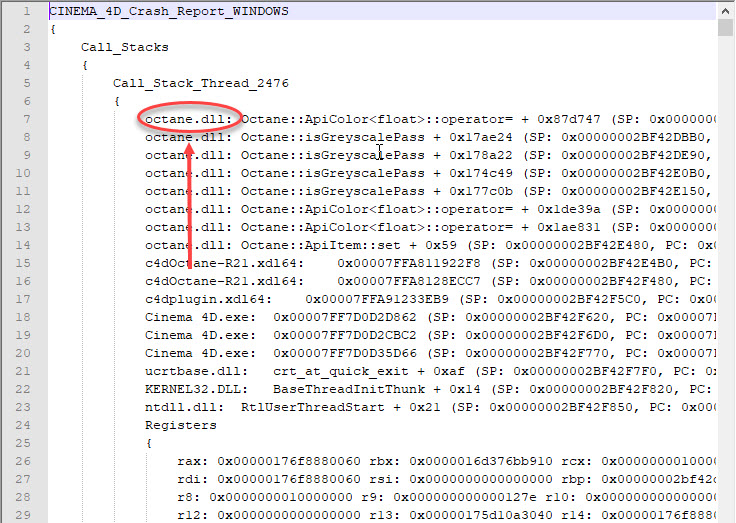Click offset 0x174c49 on line 10
Image resolution: width=736 pixels, height=523 pixels.
pos(481,173)
